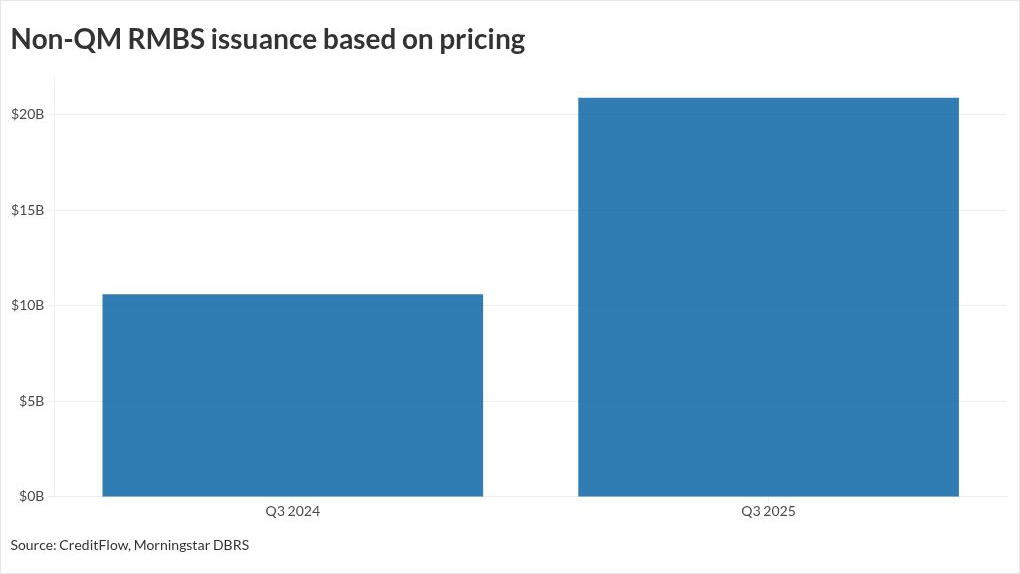Click the word CreditFlow in the source line
The height and width of the screenshot is (574, 1020).
[94, 545]
